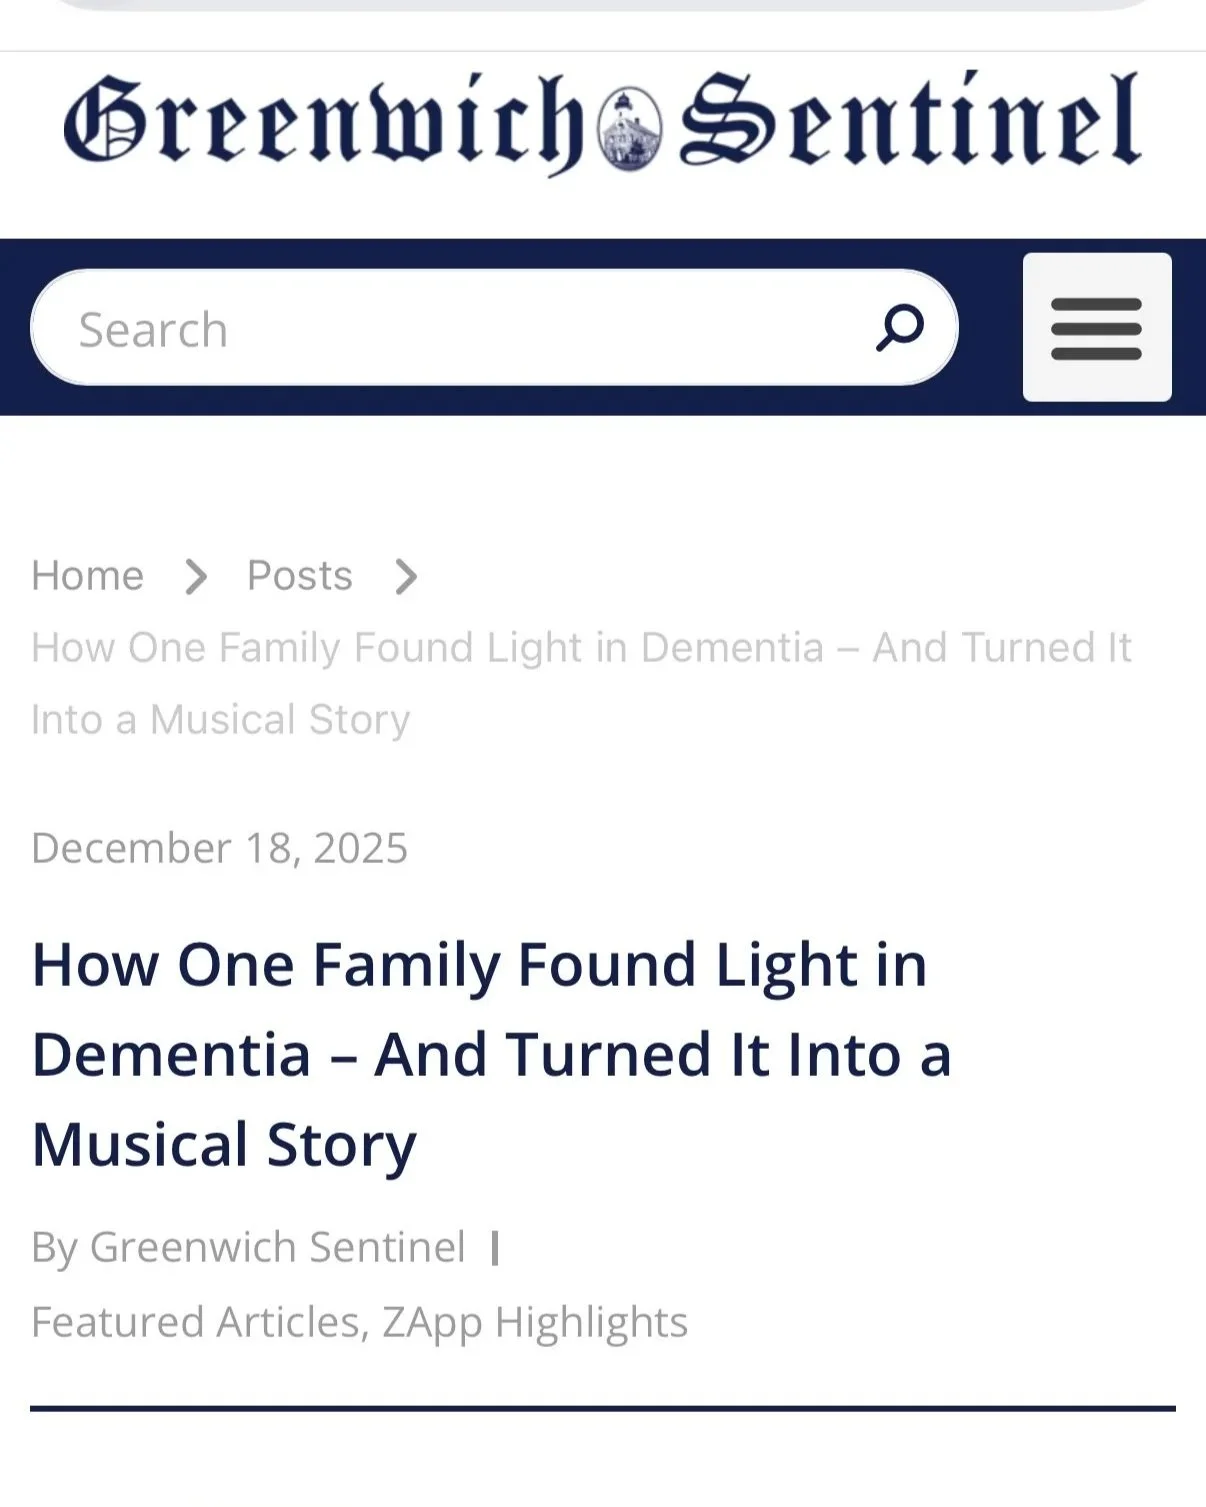The image size is (1206, 1507).
Task: Click the chevron after Posts breadcrumb
Action: [405, 577]
